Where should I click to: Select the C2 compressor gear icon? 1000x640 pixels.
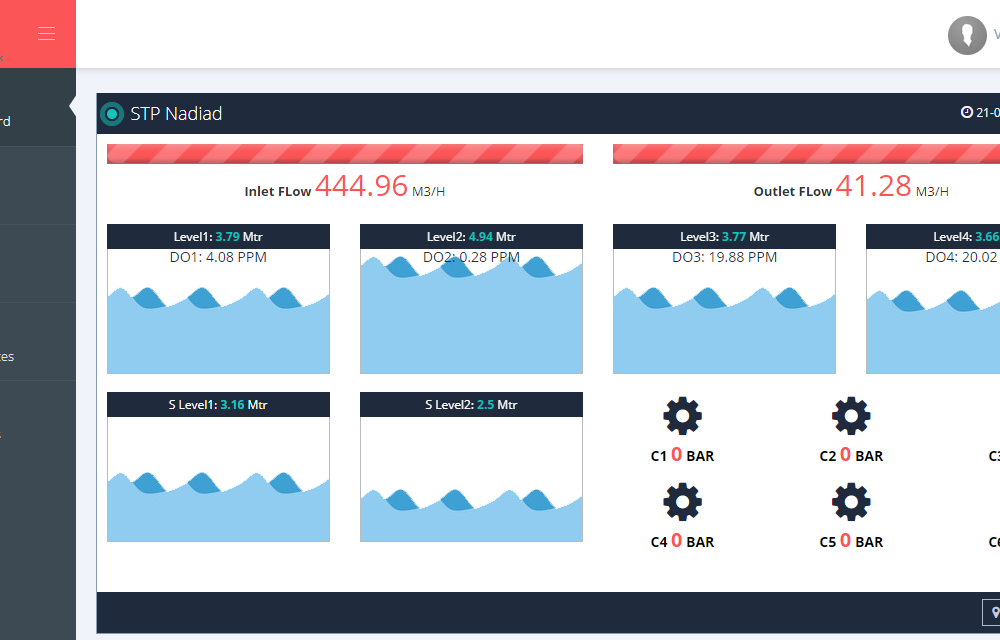pos(851,416)
